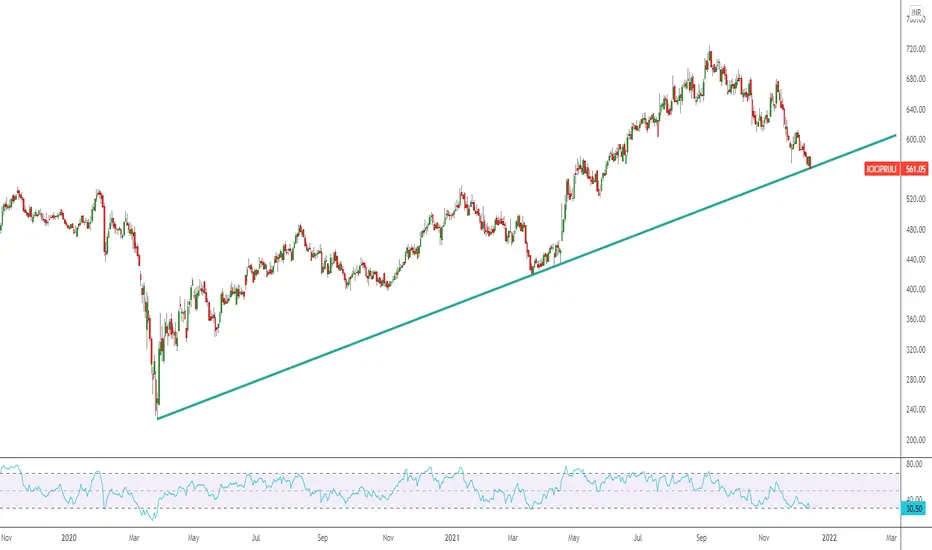The height and width of the screenshot is (550, 932).
Task: Click the 2021 year label on time axis
Action: point(452,538)
